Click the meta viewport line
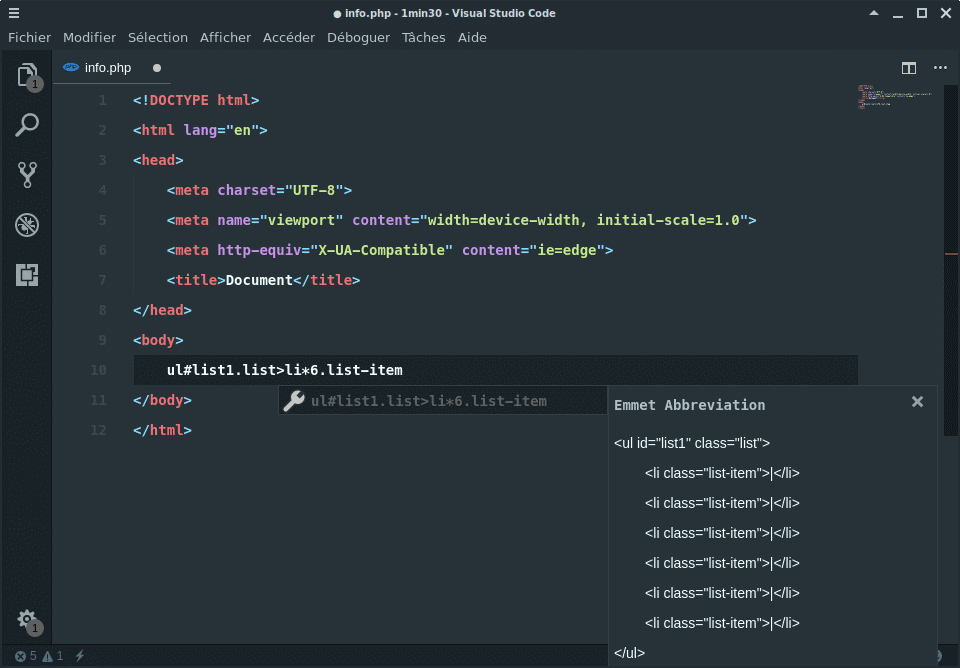The height and width of the screenshot is (668, 960). click(462, 220)
